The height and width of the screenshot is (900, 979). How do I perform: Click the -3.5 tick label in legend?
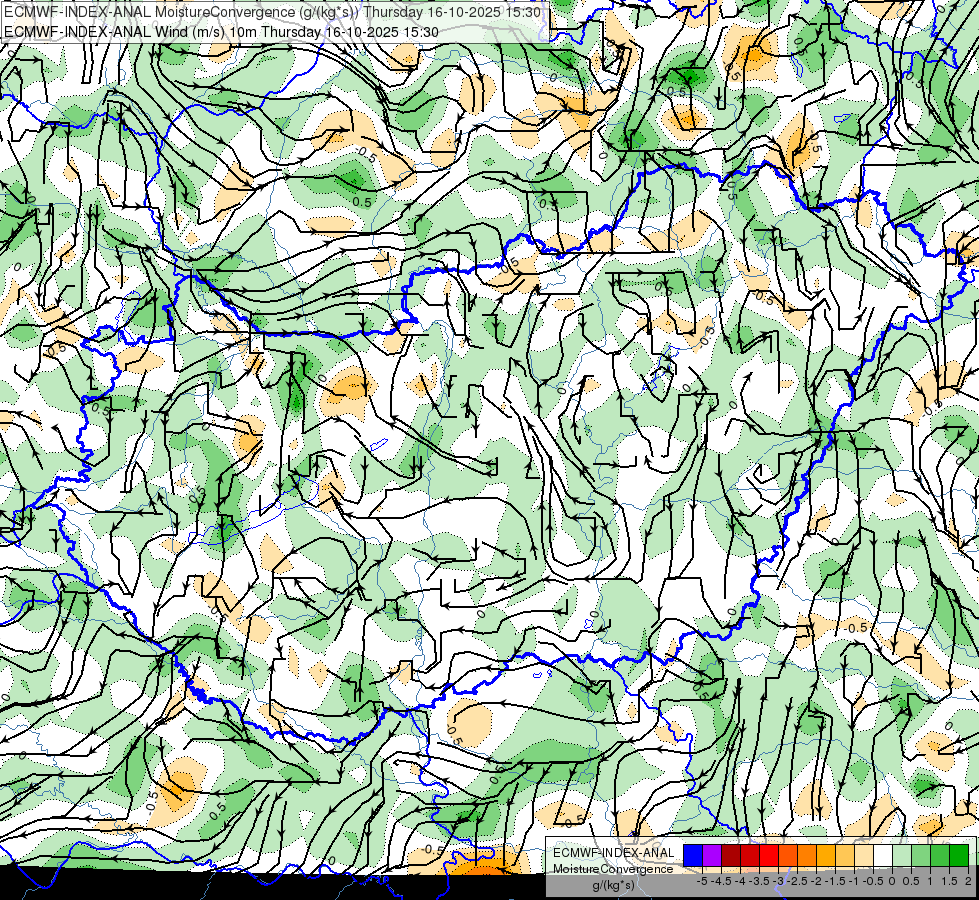point(759,881)
